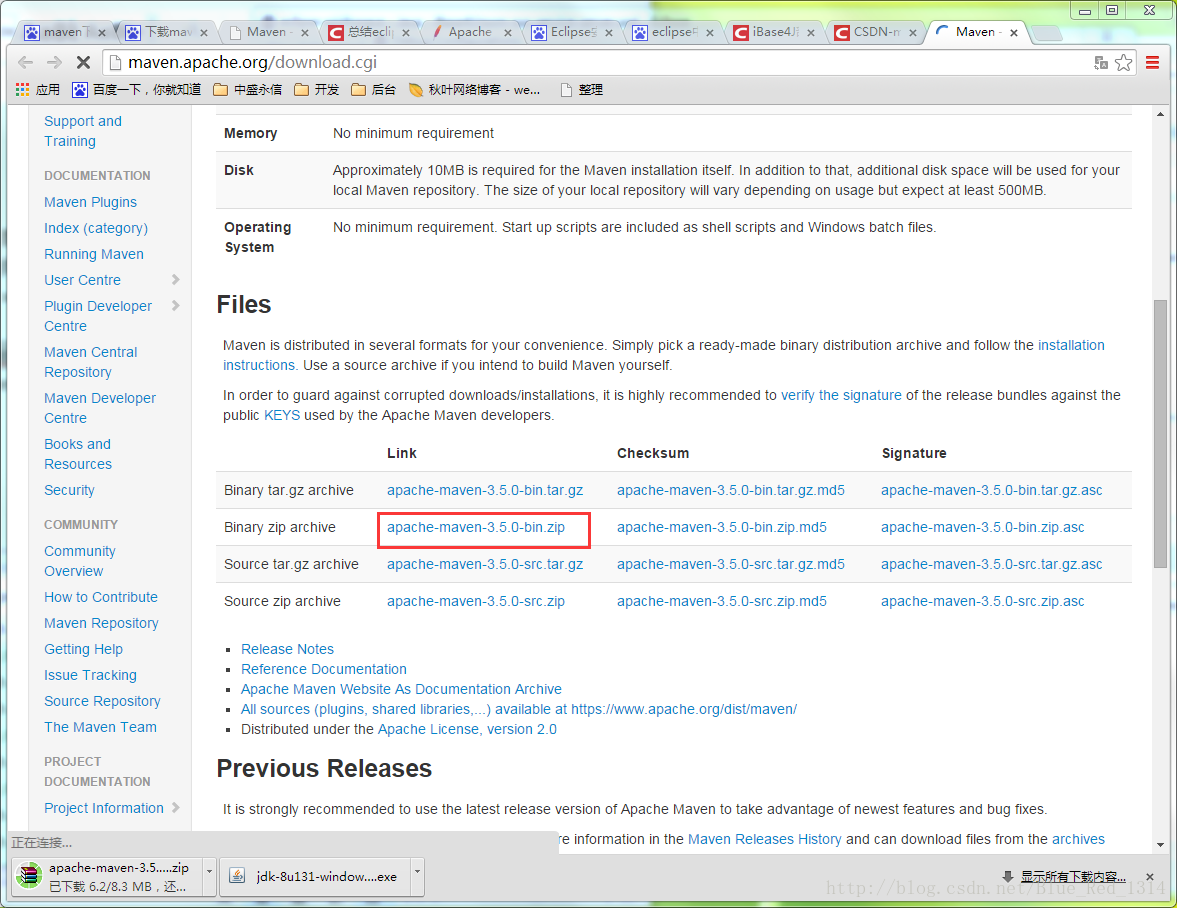Open Running Maven in sidebar

tap(94, 254)
